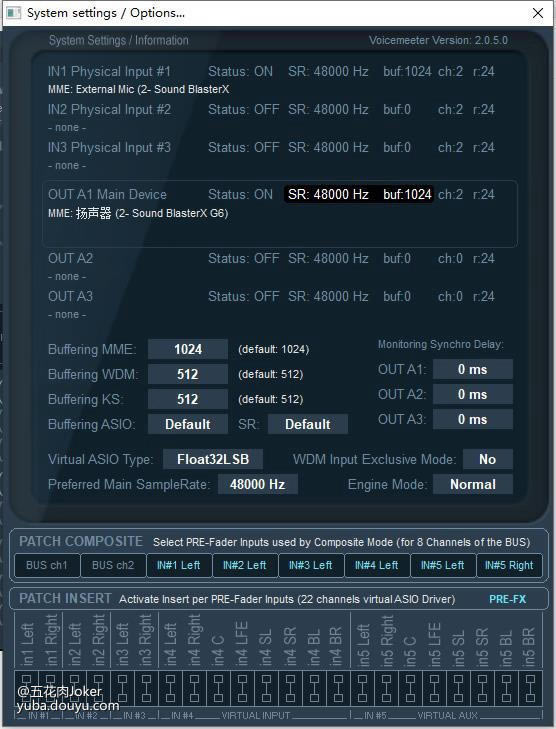Toggle the in1 Left patch insert switch
This screenshot has width=556, height=729.
(x=26, y=688)
